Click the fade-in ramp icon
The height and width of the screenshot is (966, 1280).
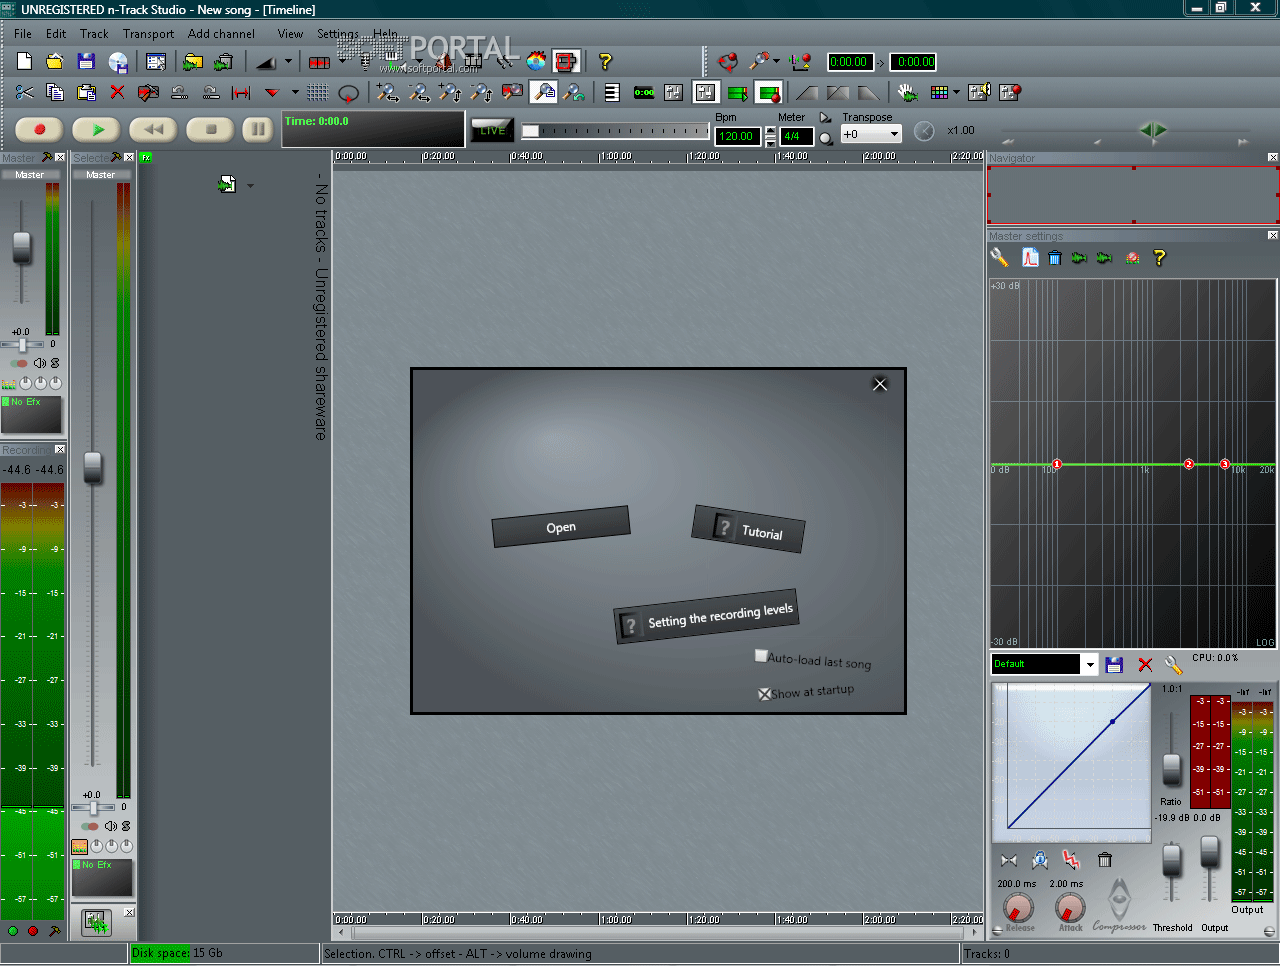(807, 93)
